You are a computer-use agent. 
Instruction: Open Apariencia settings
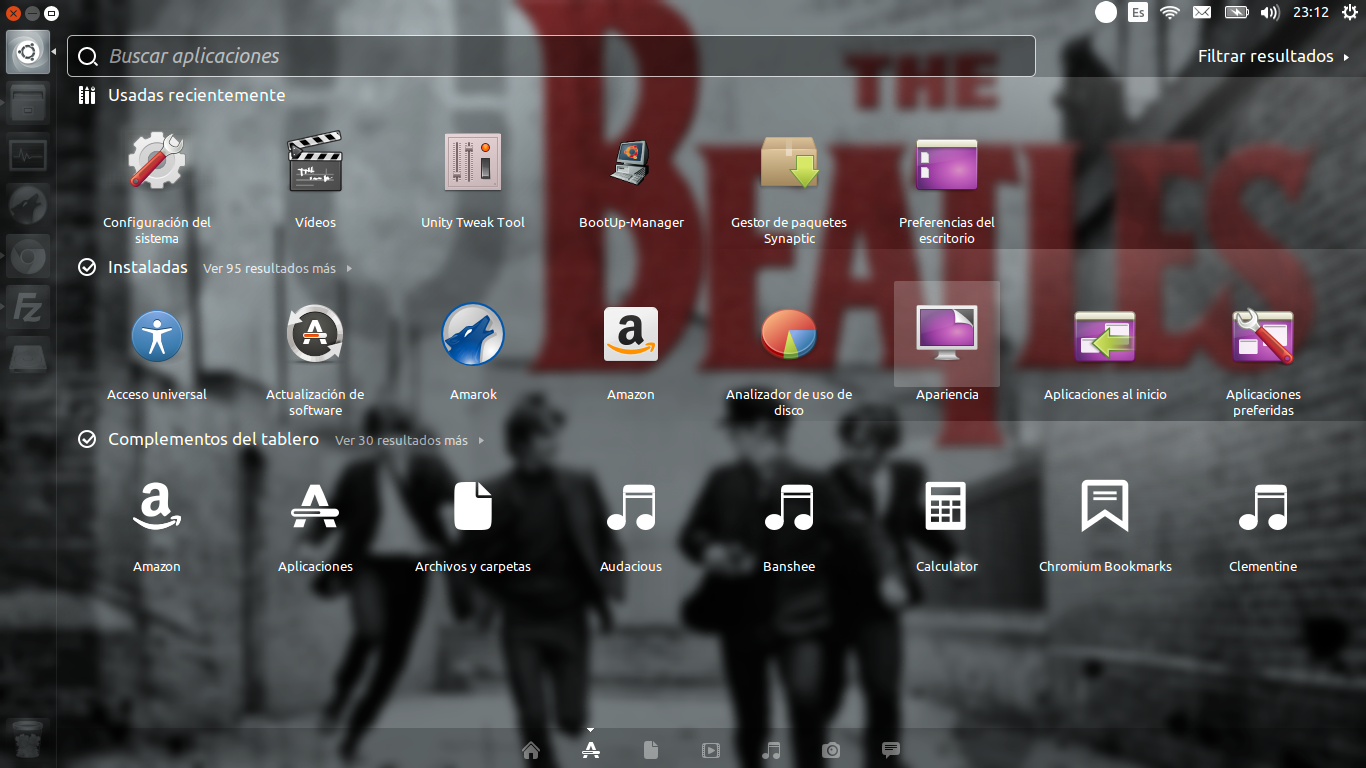pyautogui.click(x=947, y=334)
